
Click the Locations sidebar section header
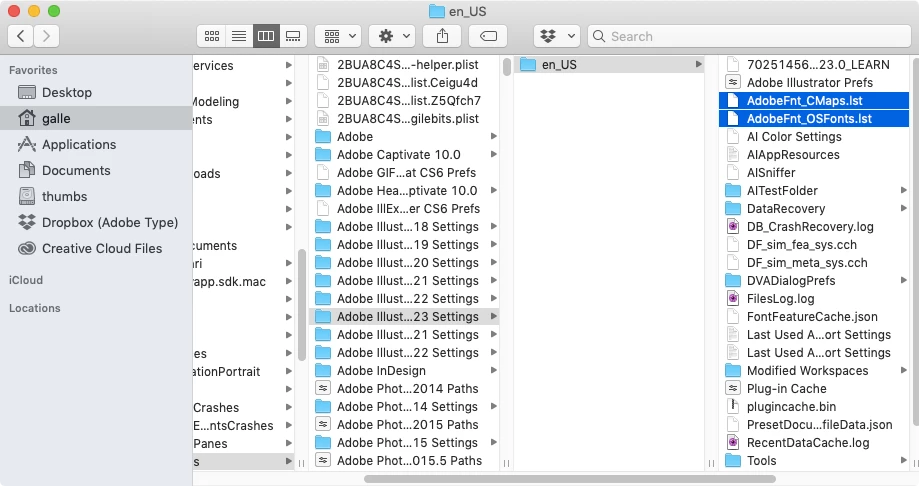coord(35,308)
